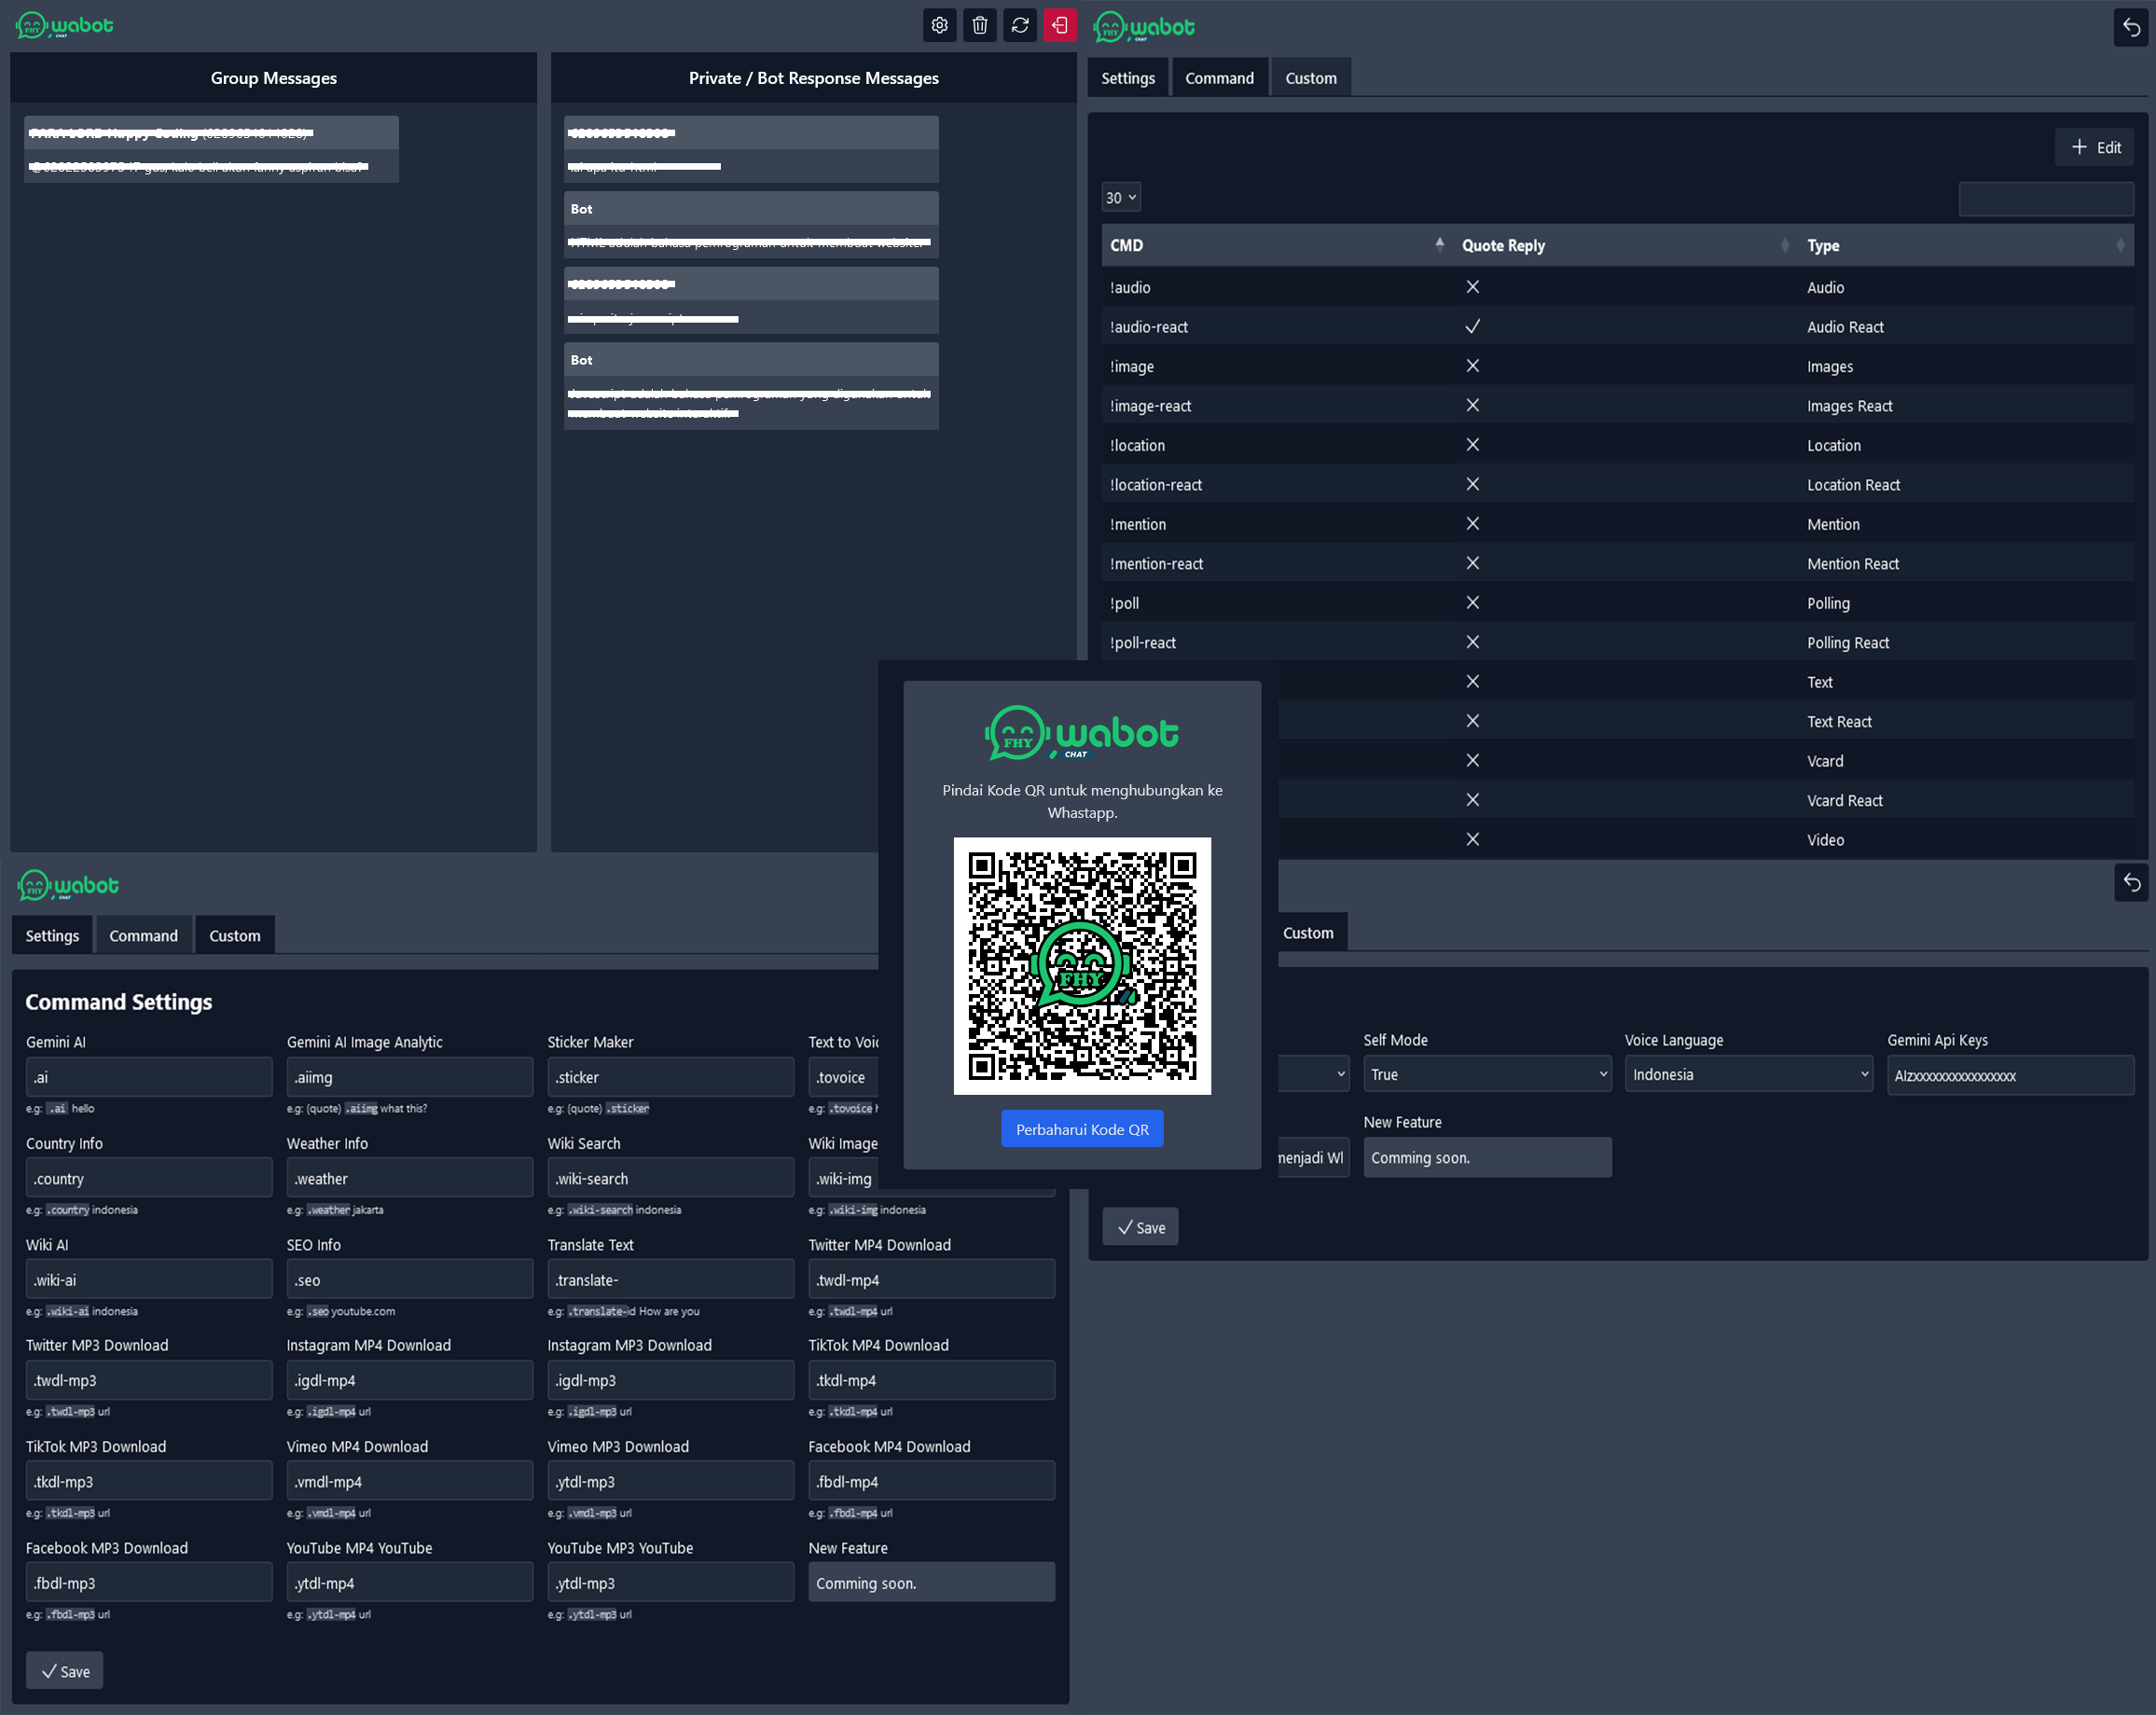Image resolution: width=2156 pixels, height=1715 pixels.
Task: Click the check mark for !audio-react row
Action: pos(1472,326)
